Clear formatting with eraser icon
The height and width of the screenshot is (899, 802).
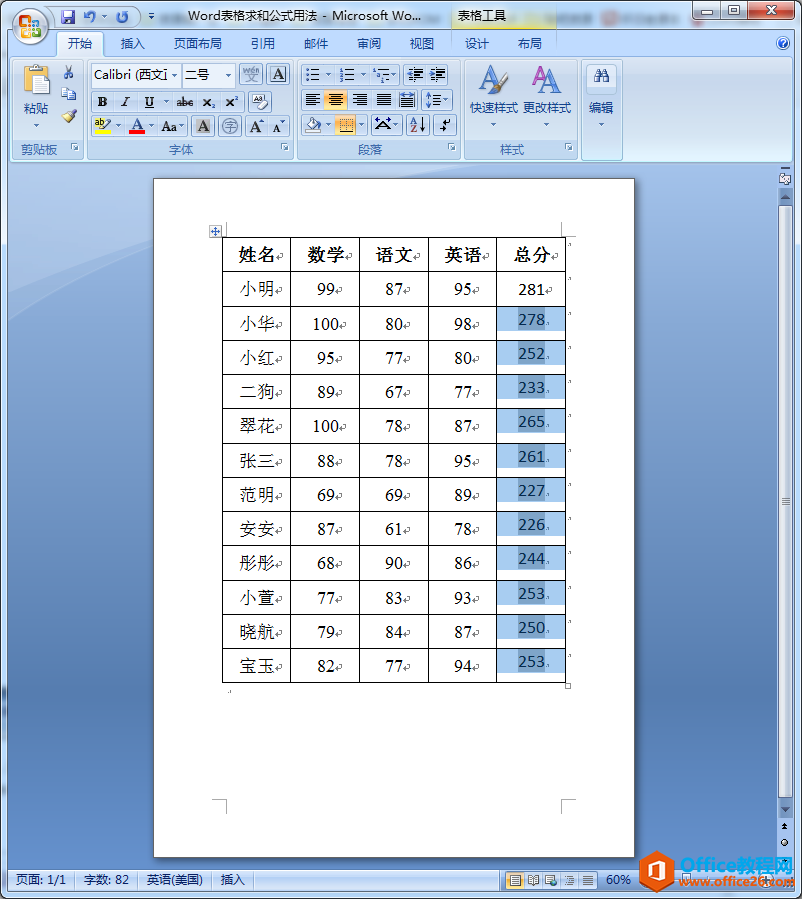point(260,102)
